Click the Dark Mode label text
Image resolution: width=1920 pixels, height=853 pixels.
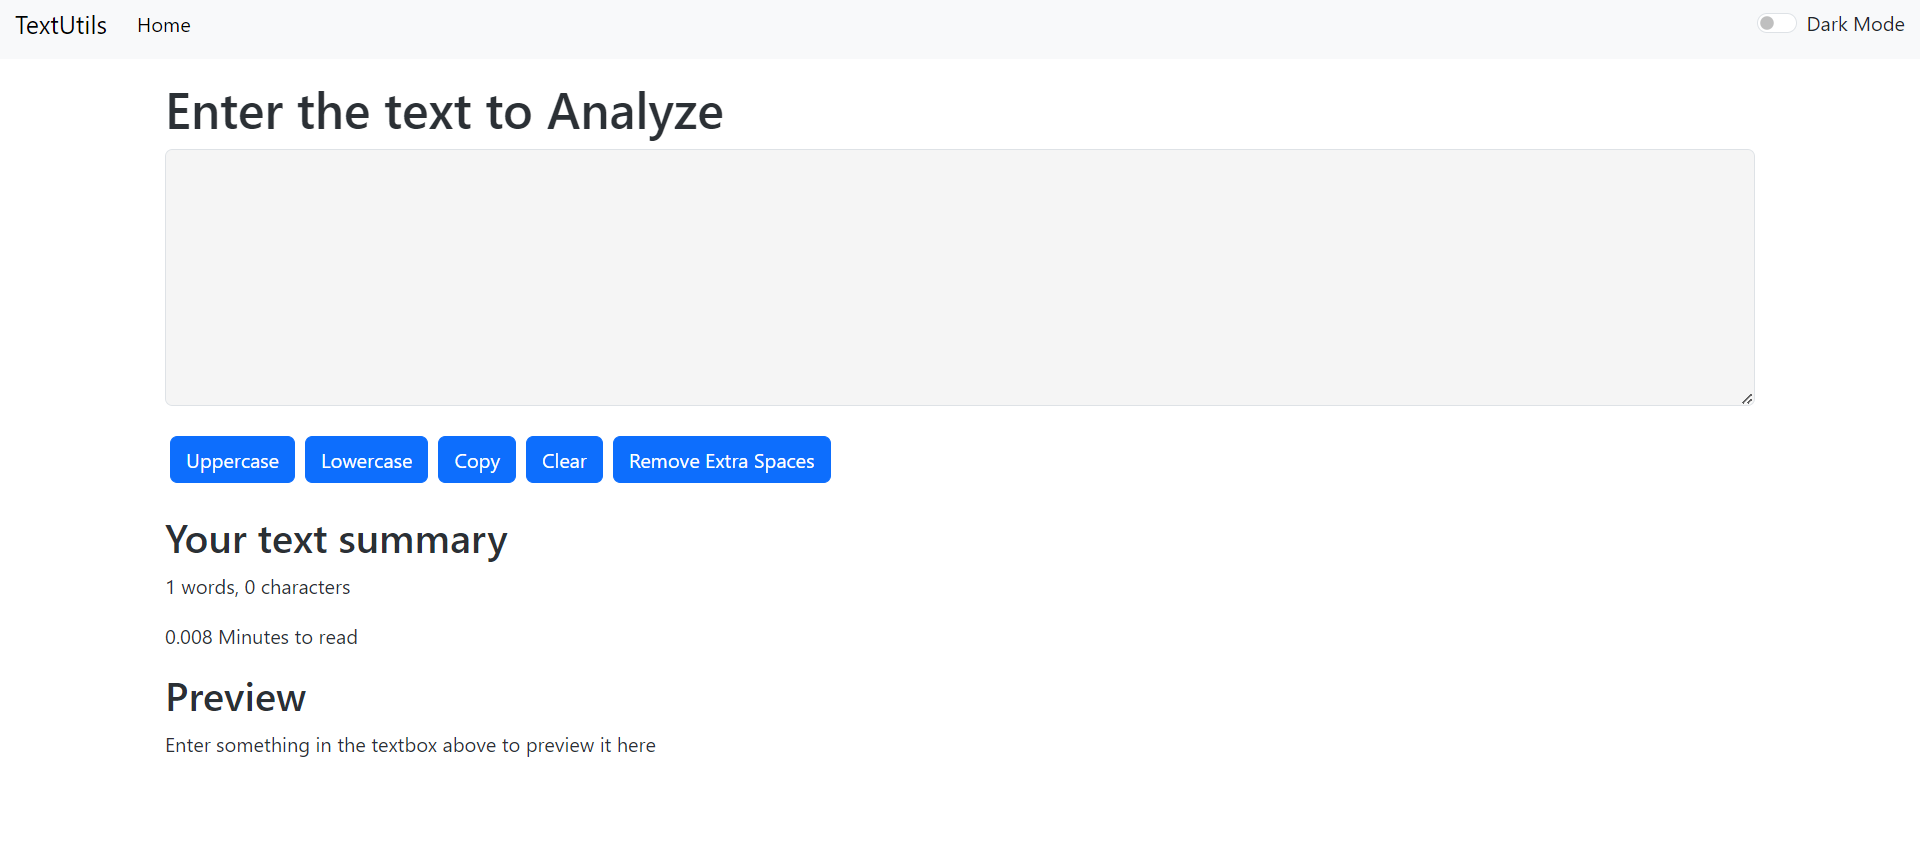point(1855,24)
